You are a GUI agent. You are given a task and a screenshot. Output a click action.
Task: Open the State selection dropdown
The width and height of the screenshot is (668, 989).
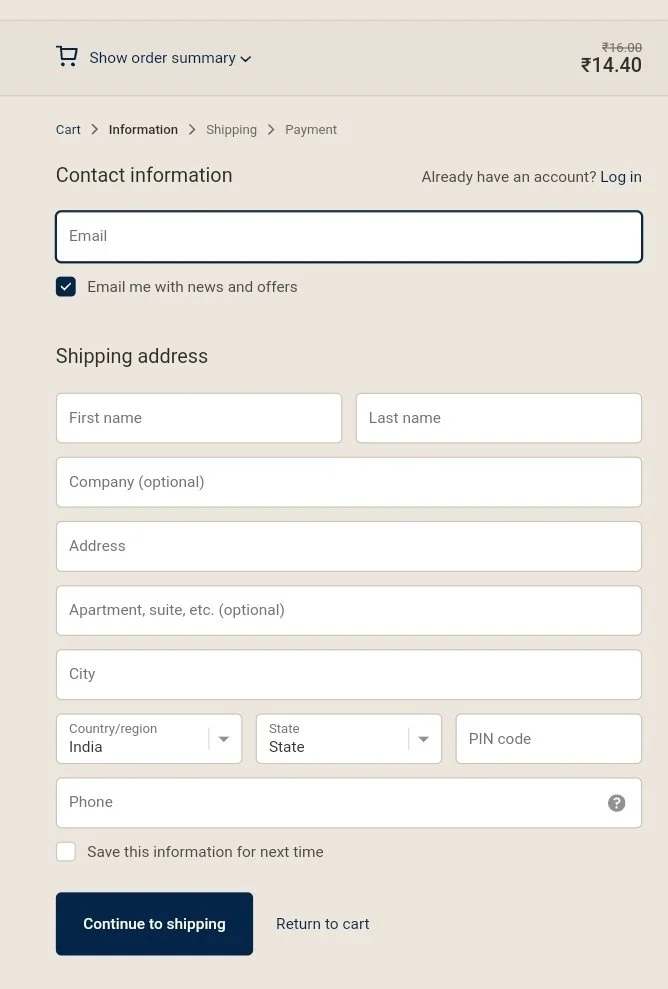coord(349,739)
